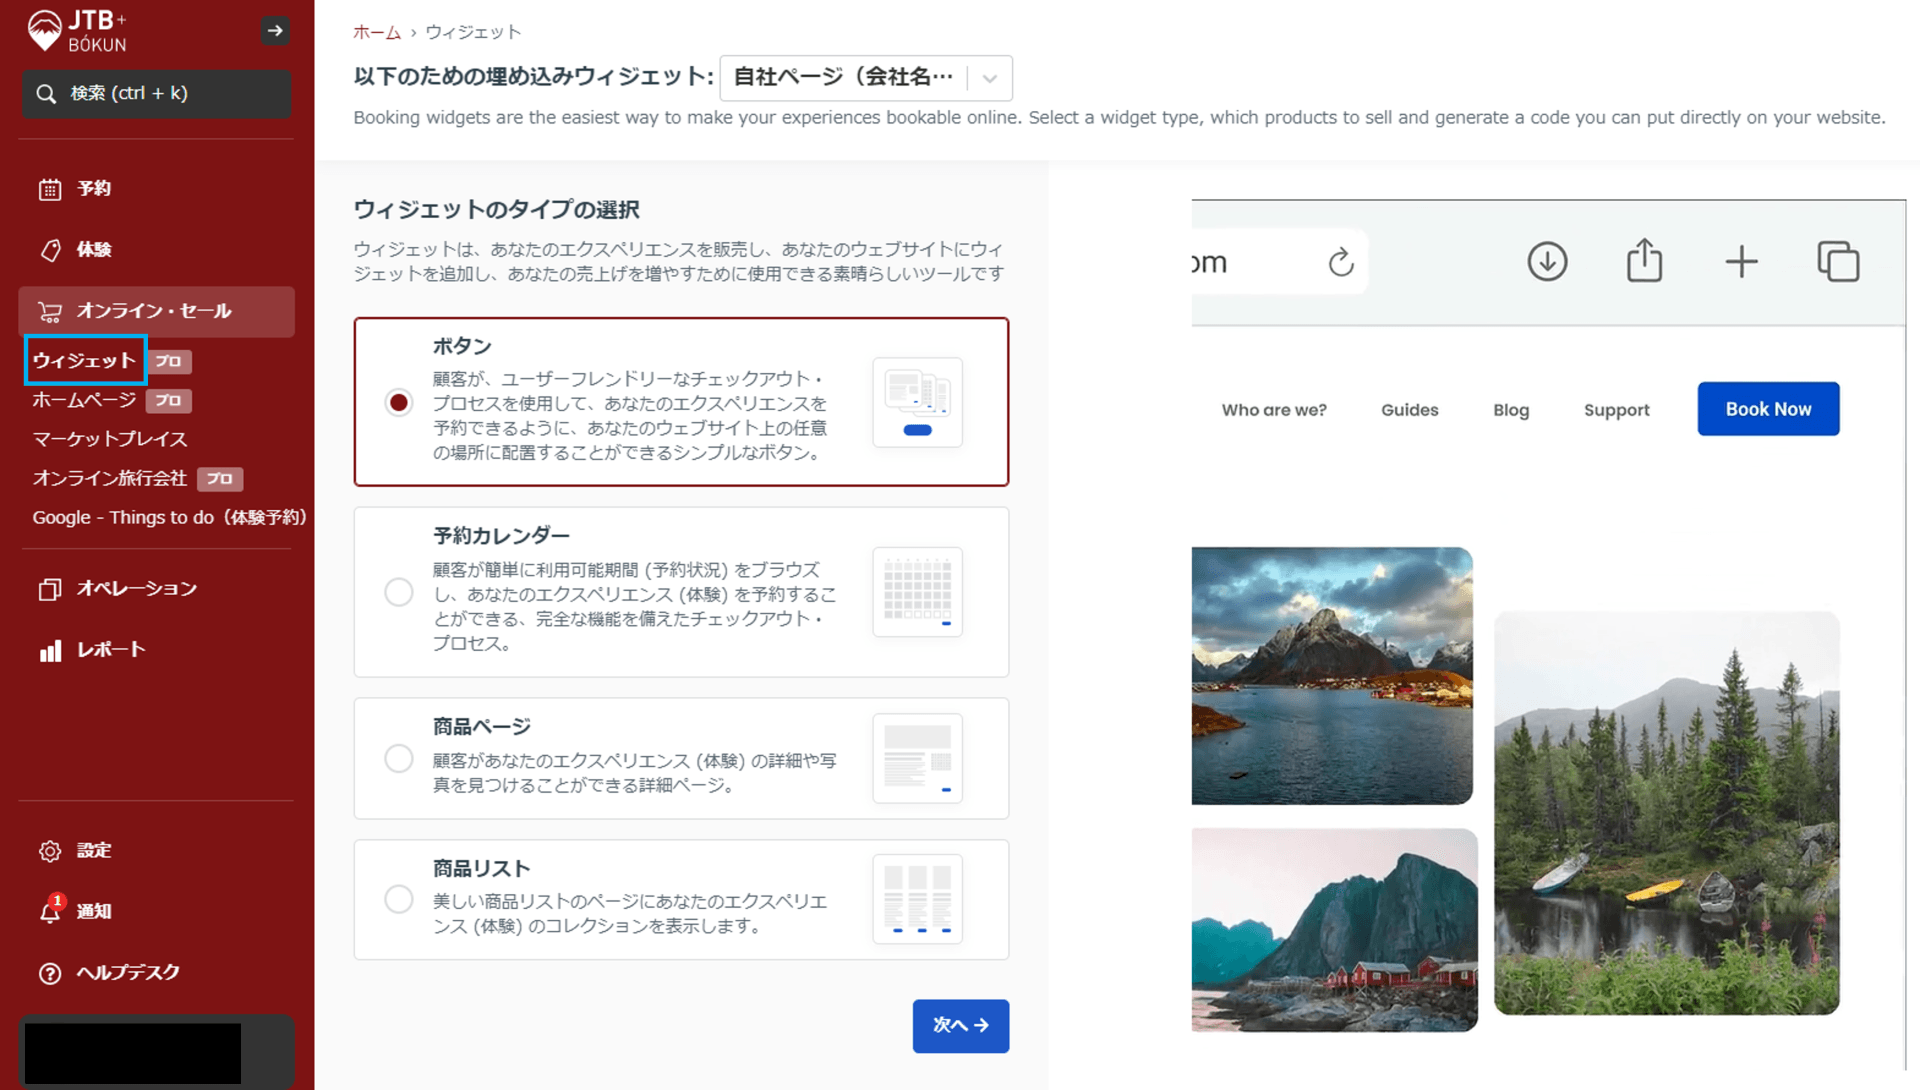
Task: Open ヘルプデスク question mark icon
Action: (x=50, y=973)
